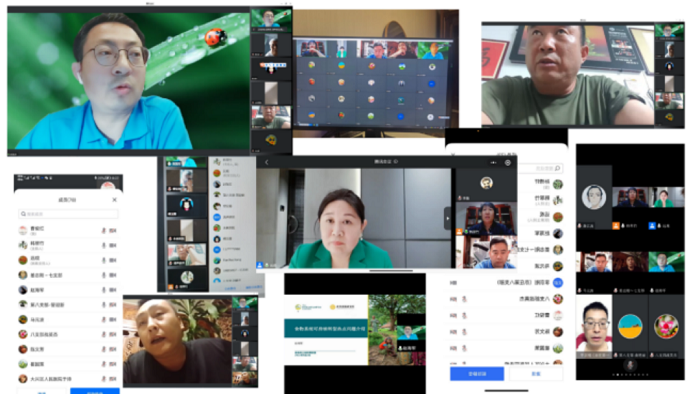The width and height of the screenshot is (700, 394).
Task: Click back arrow in center meeting header
Action: click(267, 162)
